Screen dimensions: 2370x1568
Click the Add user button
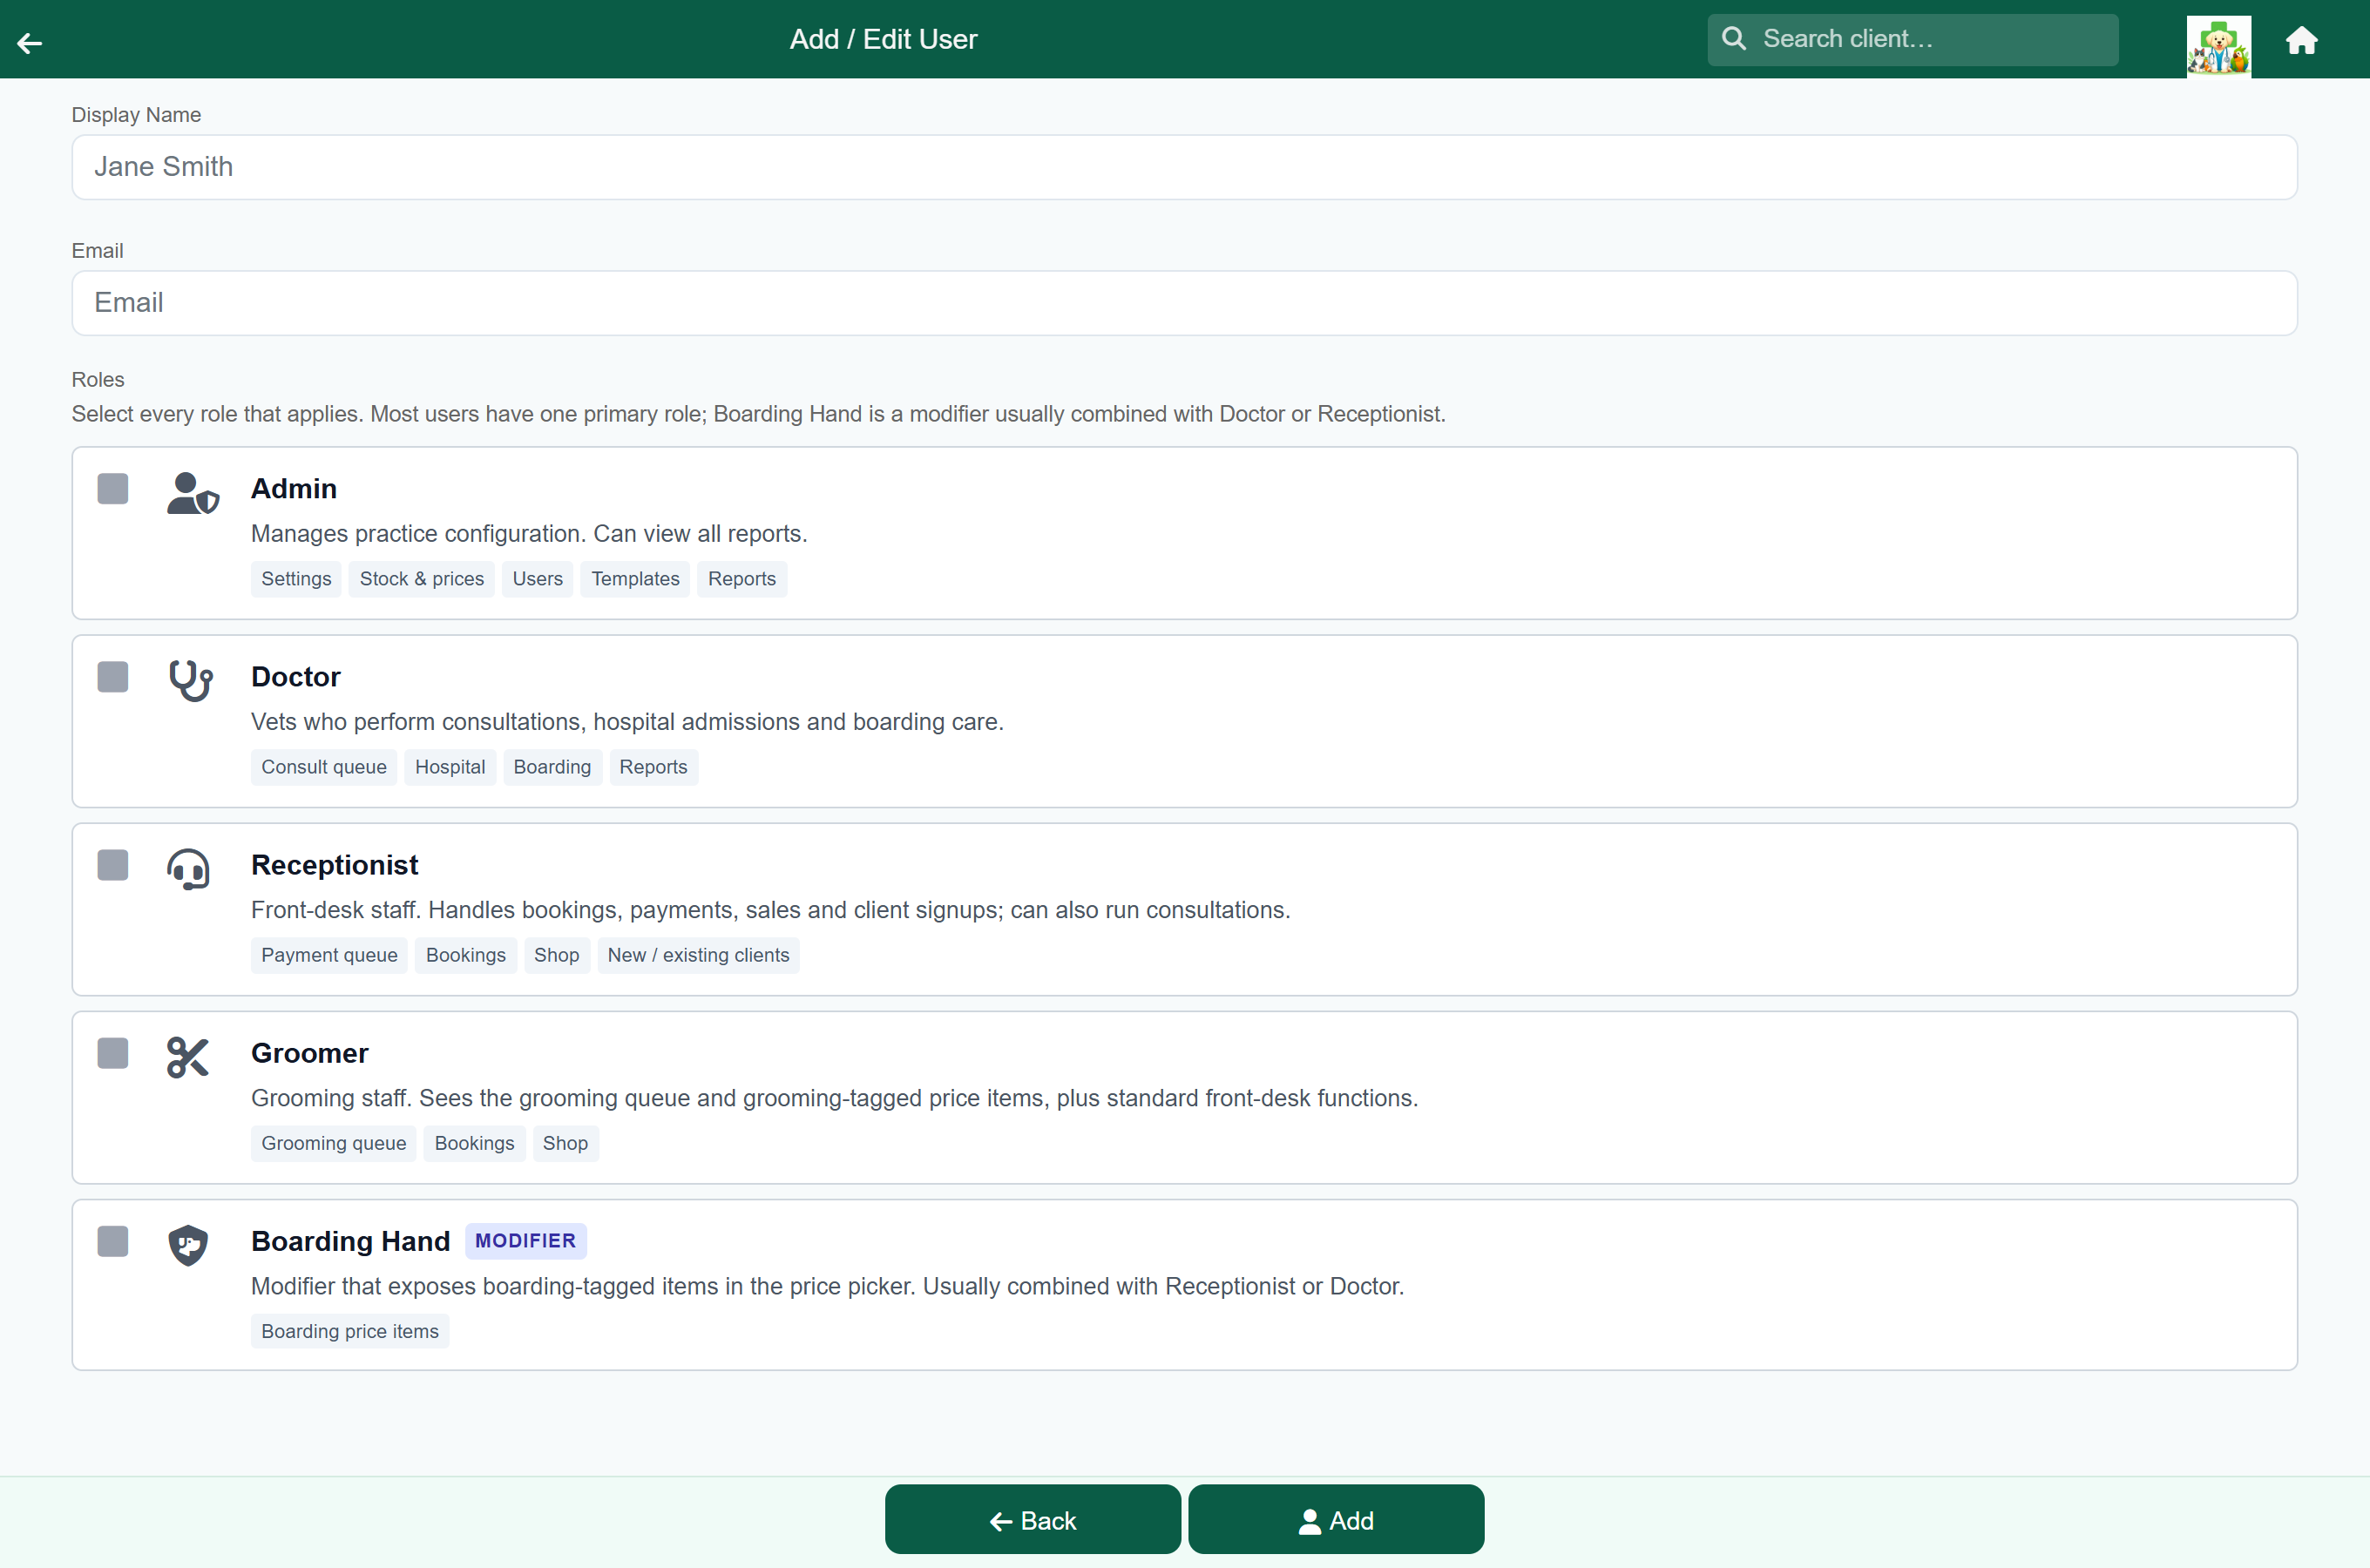[1336, 1520]
